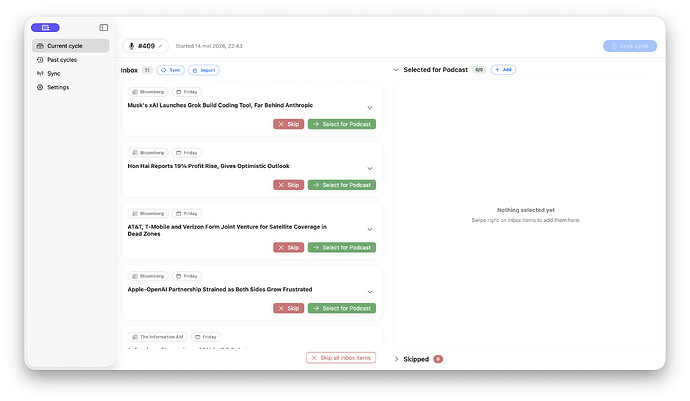The width and height of the screenshot is (690, 401).
Task: Click Friday date tag on AT&T card
Action: [x=187, y=213]
